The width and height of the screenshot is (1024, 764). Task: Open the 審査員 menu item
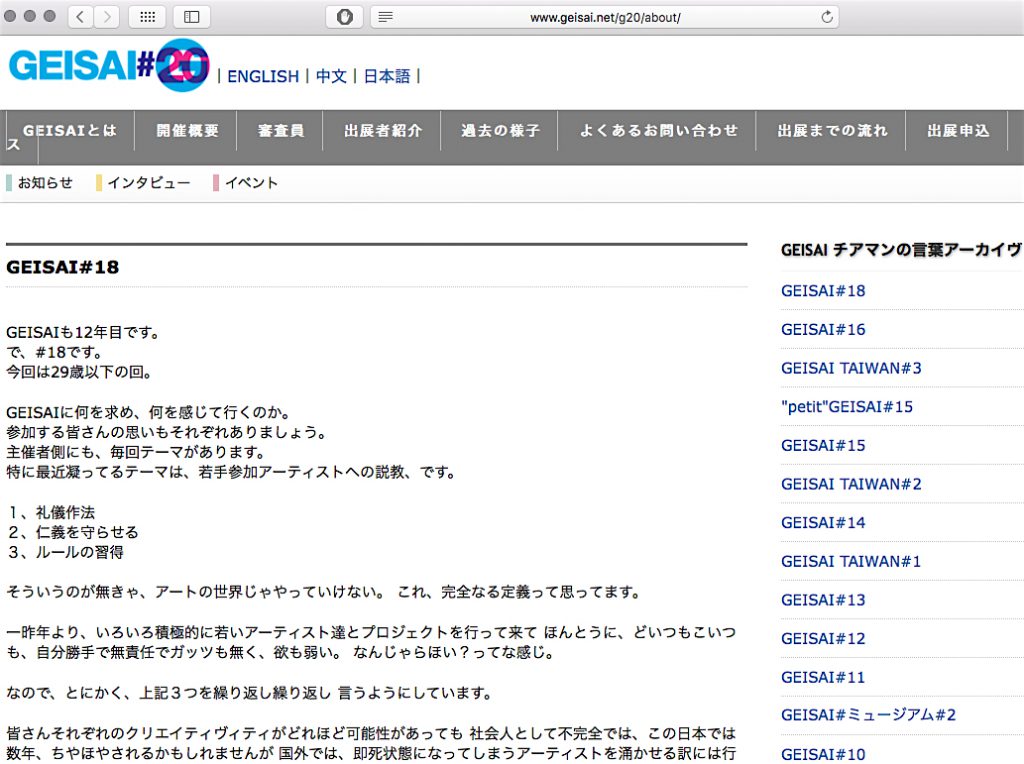[281, 131]
